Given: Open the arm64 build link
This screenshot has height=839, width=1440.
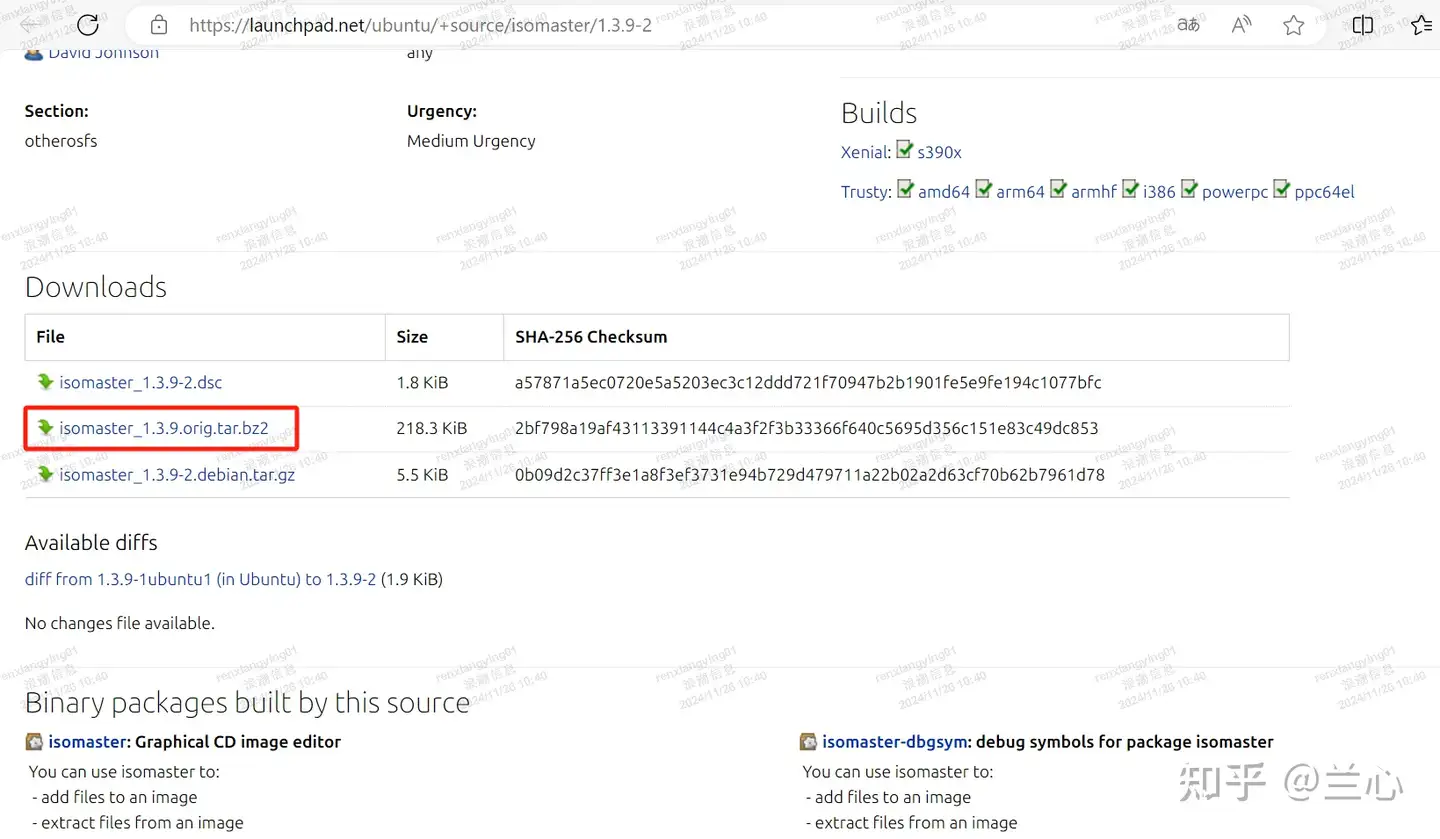Looking at the screenshot, I should (x=1020, y=191).
